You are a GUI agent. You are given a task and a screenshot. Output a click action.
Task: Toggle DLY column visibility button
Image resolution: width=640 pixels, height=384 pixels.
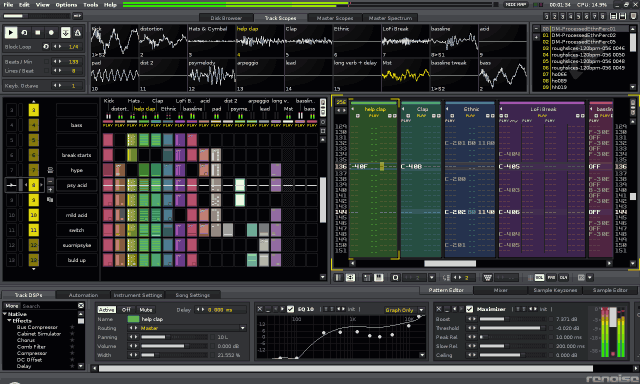pos(564,277)
